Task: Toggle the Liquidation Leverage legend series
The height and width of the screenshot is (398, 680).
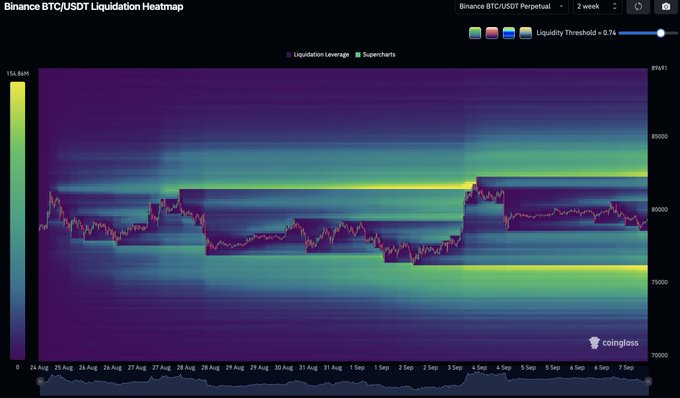Action: click(318, 55)
